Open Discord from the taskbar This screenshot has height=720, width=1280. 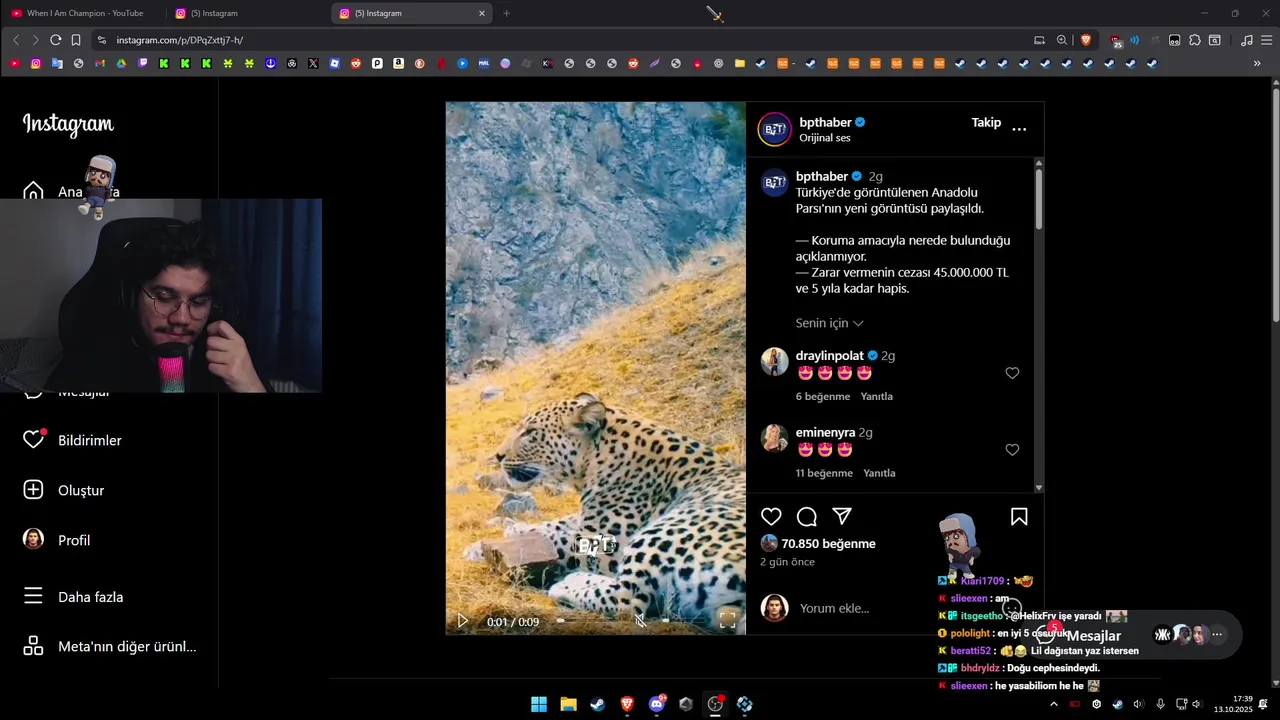tap(657, 704)
